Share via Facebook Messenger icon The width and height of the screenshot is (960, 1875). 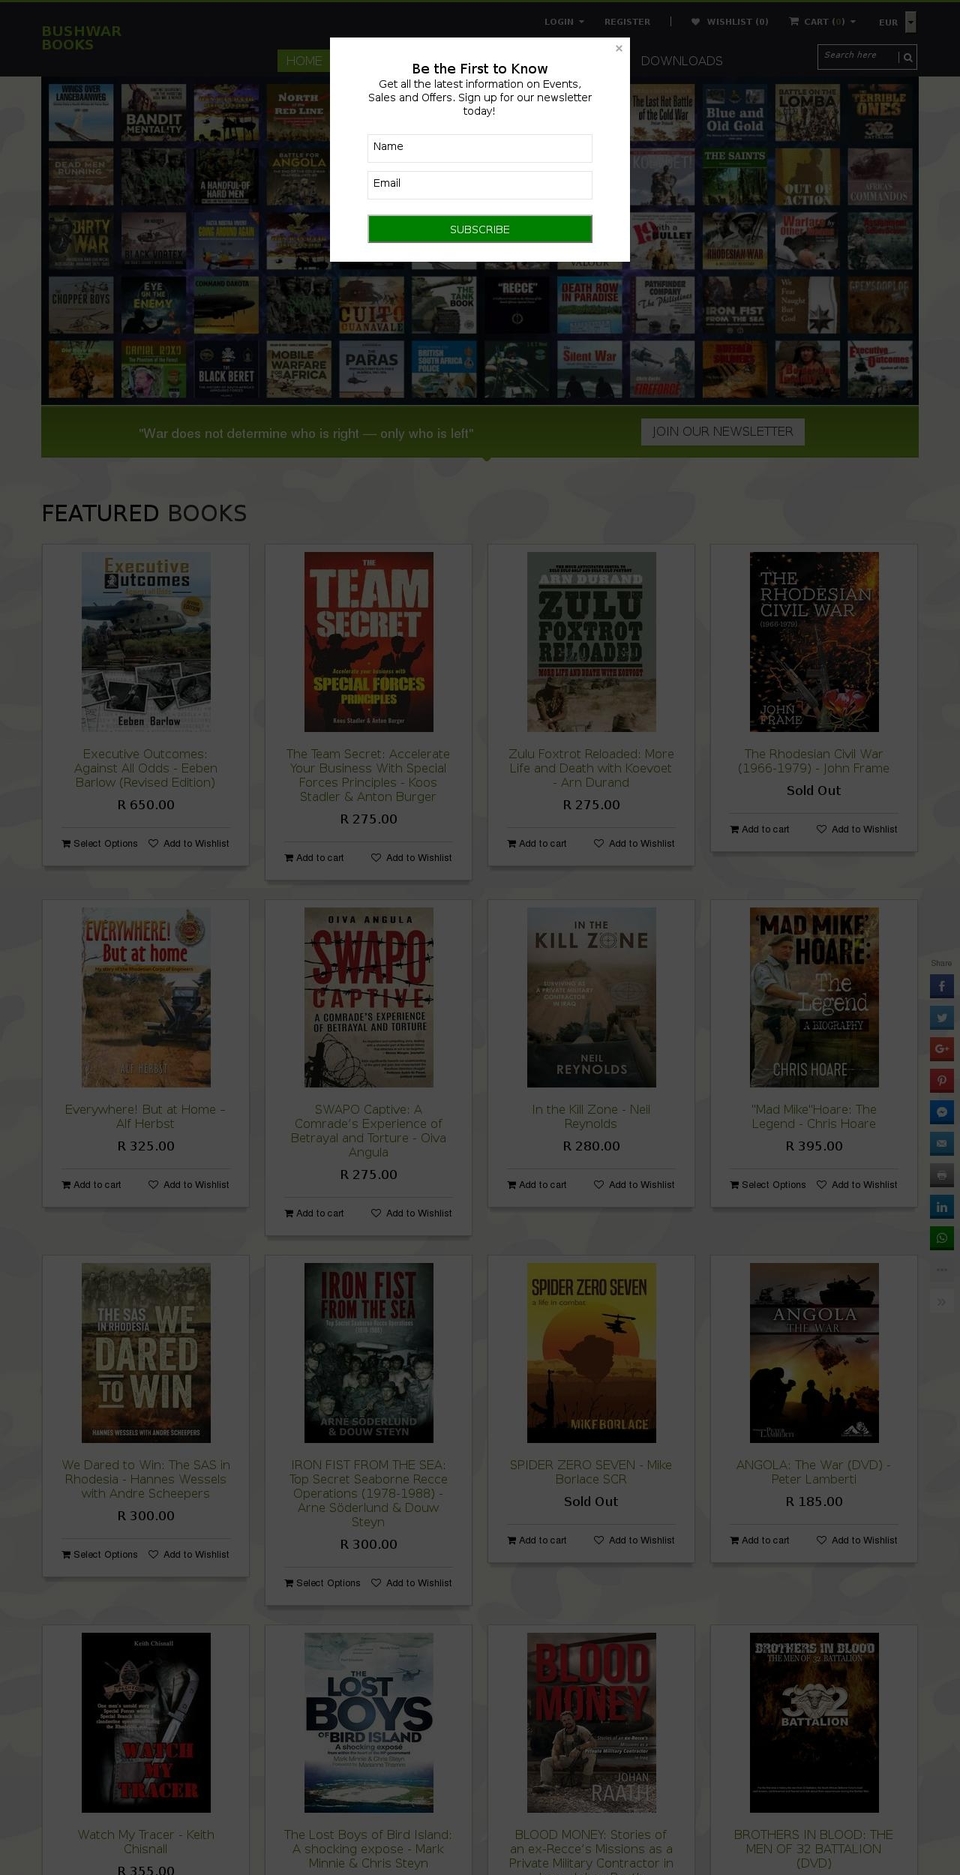pos(942,1112)
